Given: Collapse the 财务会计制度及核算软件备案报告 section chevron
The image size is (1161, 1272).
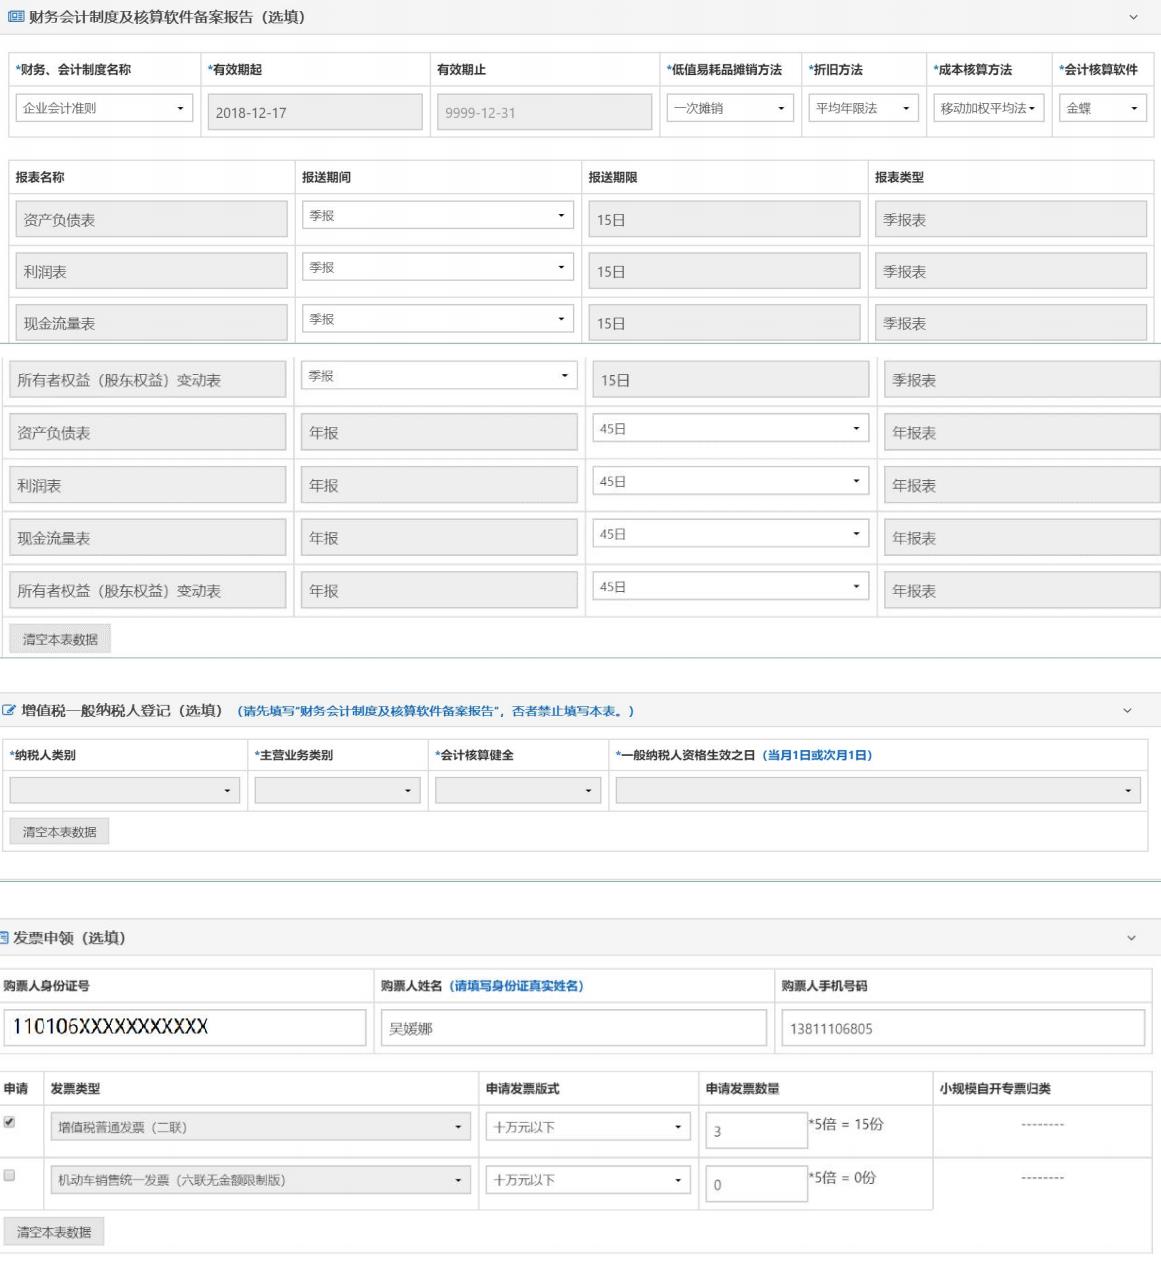Looking at the screenshot, I should coord(1133,17).
